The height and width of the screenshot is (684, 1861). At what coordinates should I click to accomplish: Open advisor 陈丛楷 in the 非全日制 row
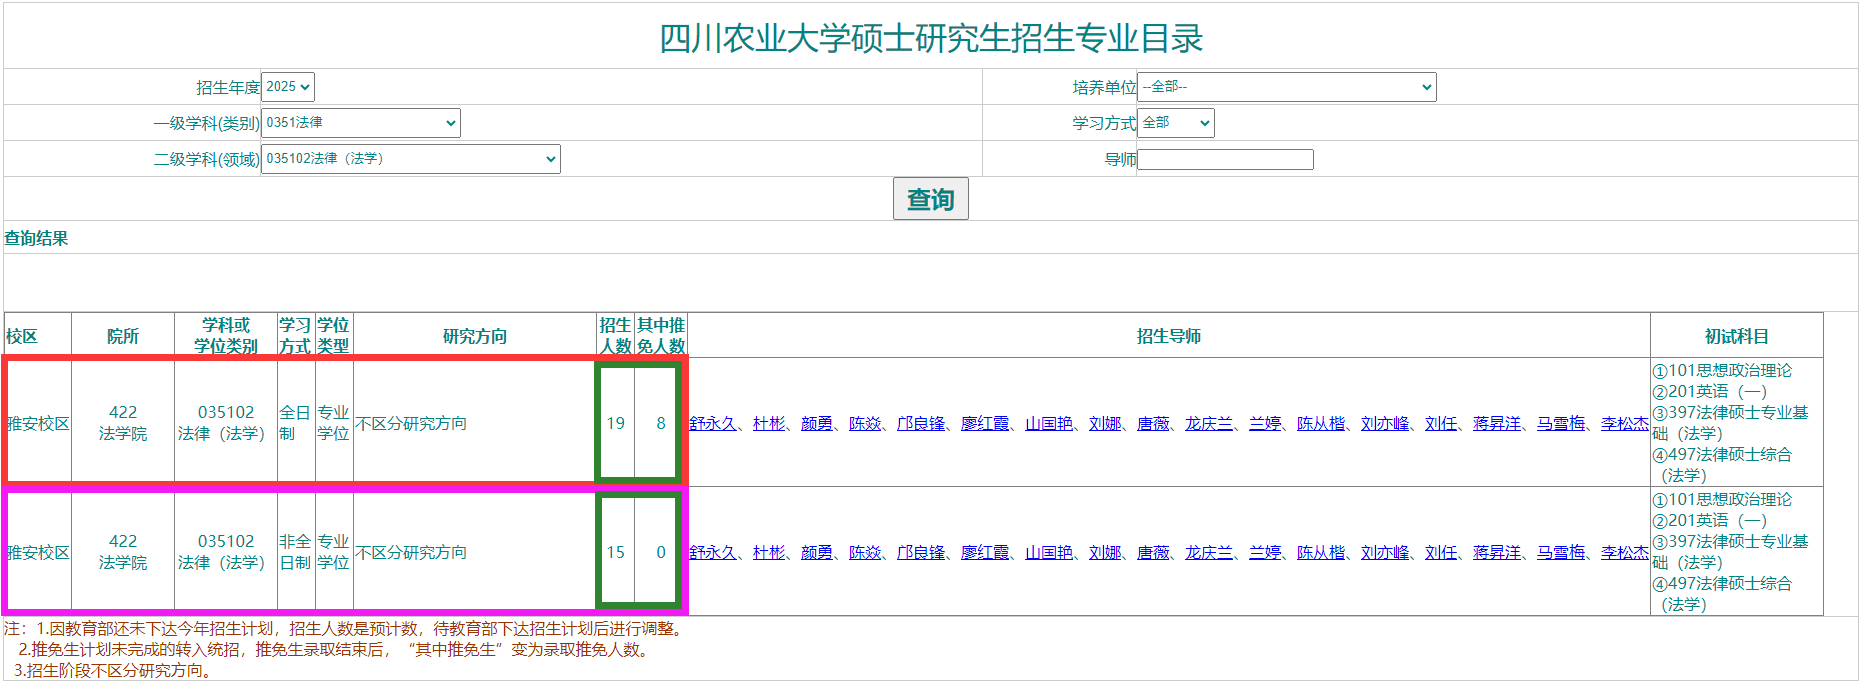tap(1321, 553)
